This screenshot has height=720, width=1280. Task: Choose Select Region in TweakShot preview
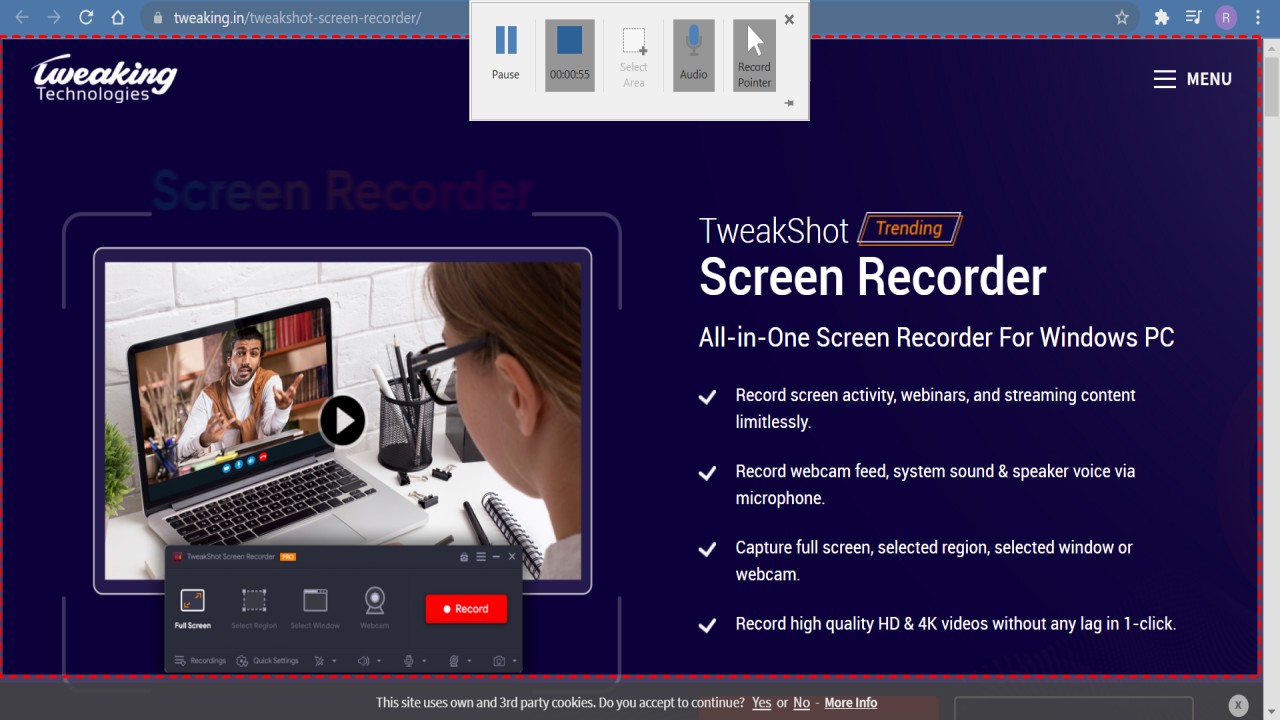point(254,609)
